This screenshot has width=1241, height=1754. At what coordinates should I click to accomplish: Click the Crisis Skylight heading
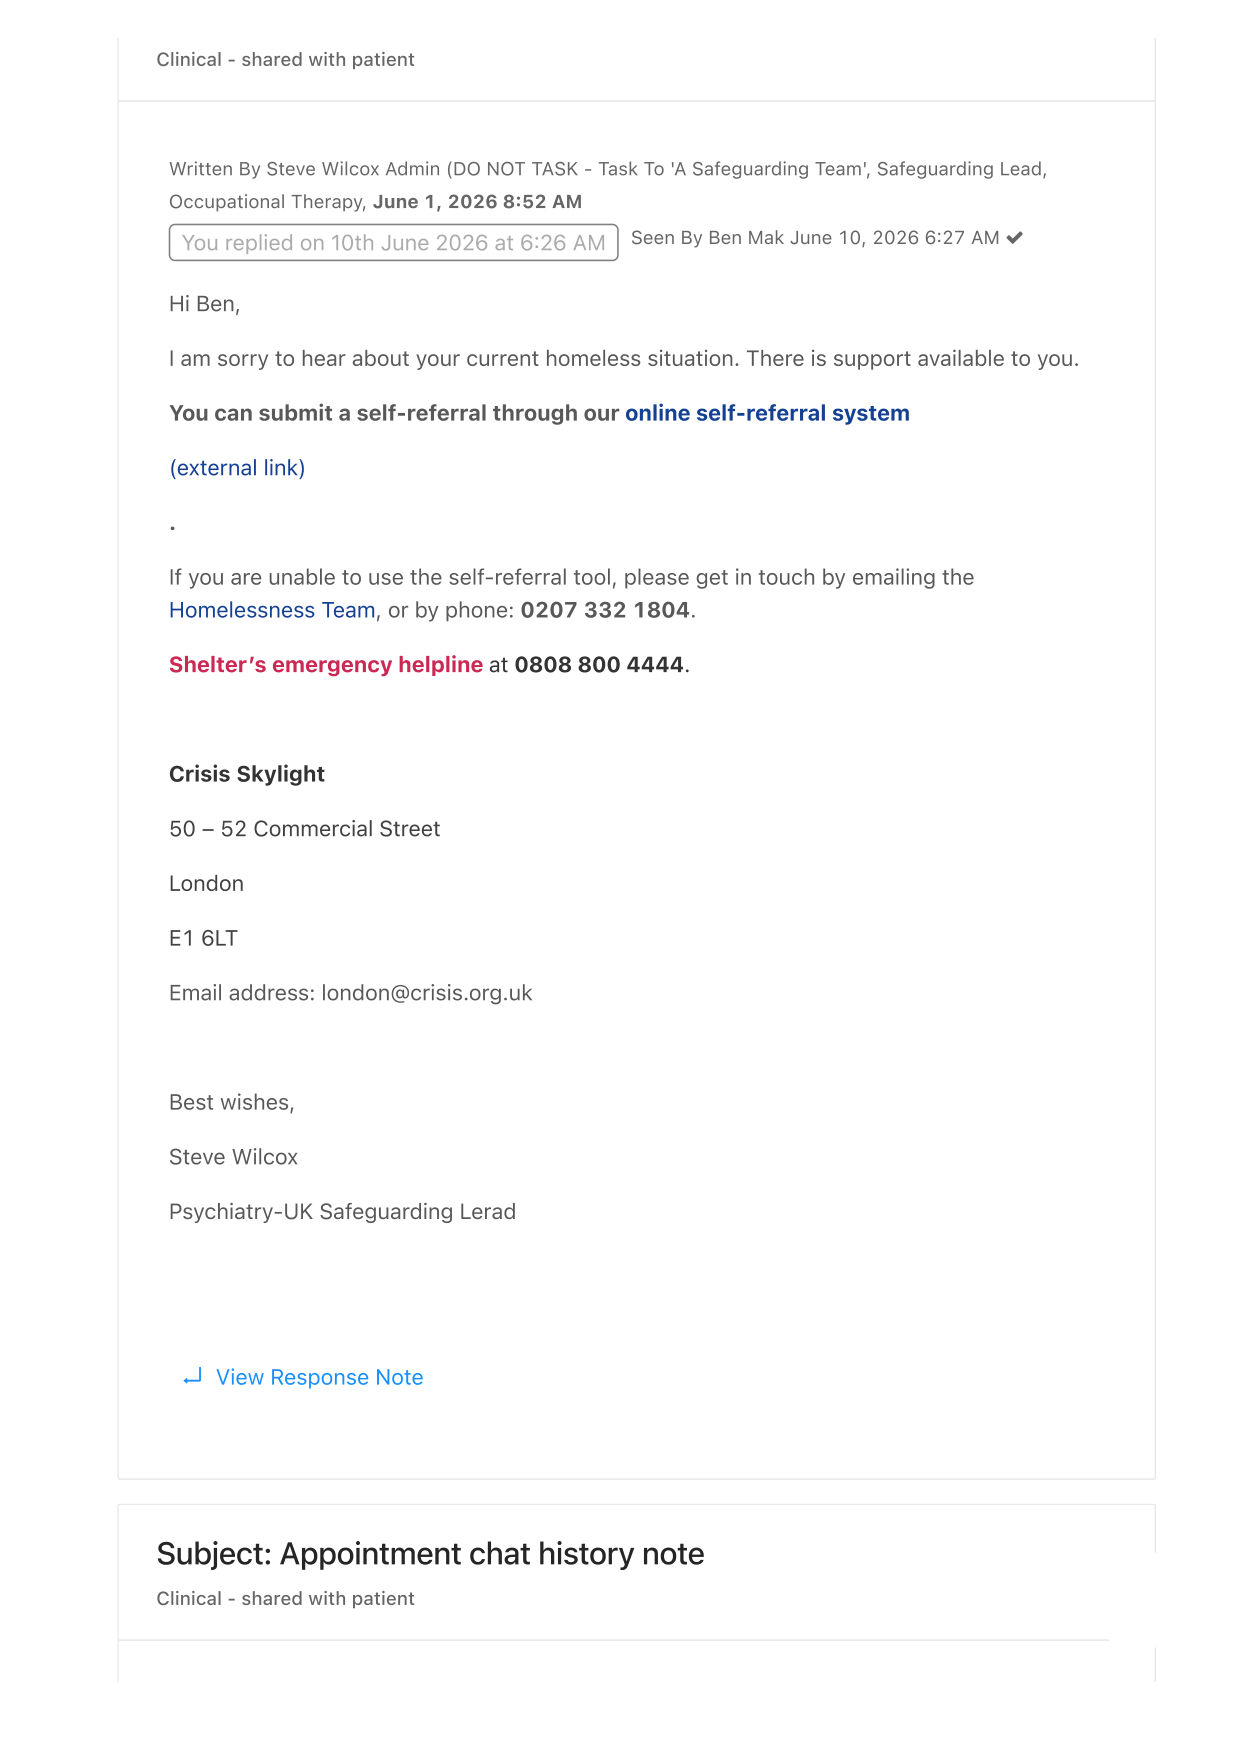pos(247,774)
